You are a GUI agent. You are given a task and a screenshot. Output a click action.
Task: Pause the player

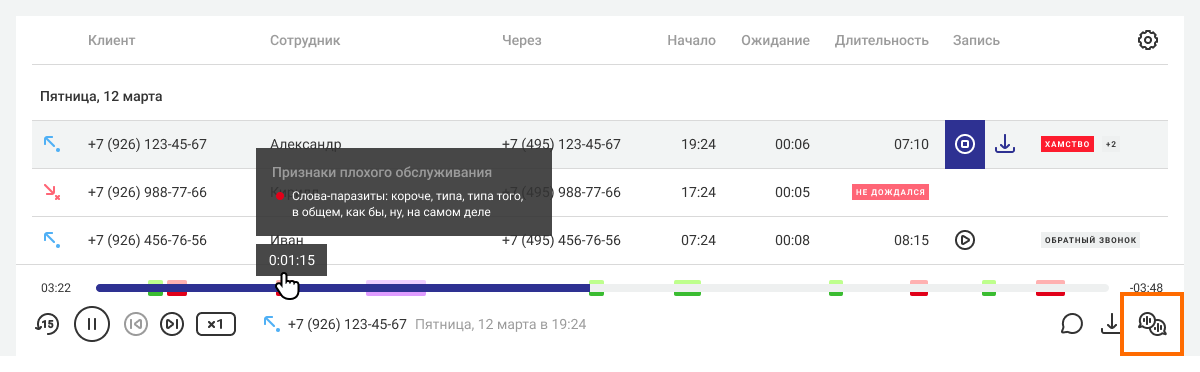click(x=91, y=324)
